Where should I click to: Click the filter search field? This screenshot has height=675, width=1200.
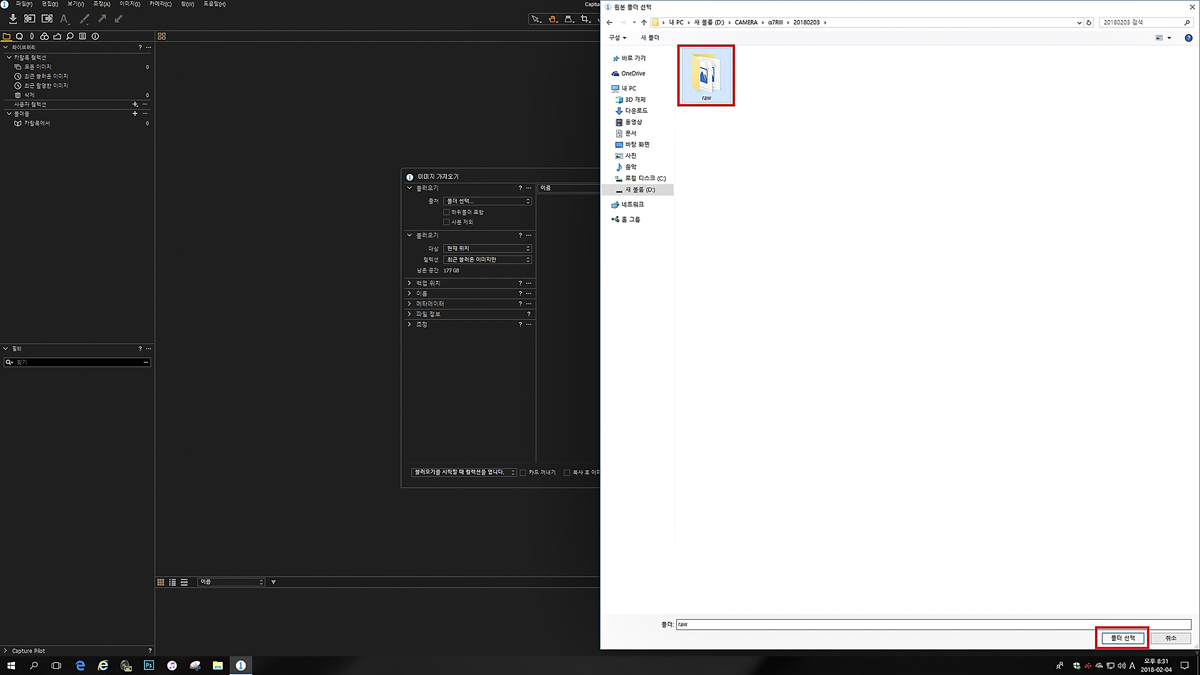[77, 362]
